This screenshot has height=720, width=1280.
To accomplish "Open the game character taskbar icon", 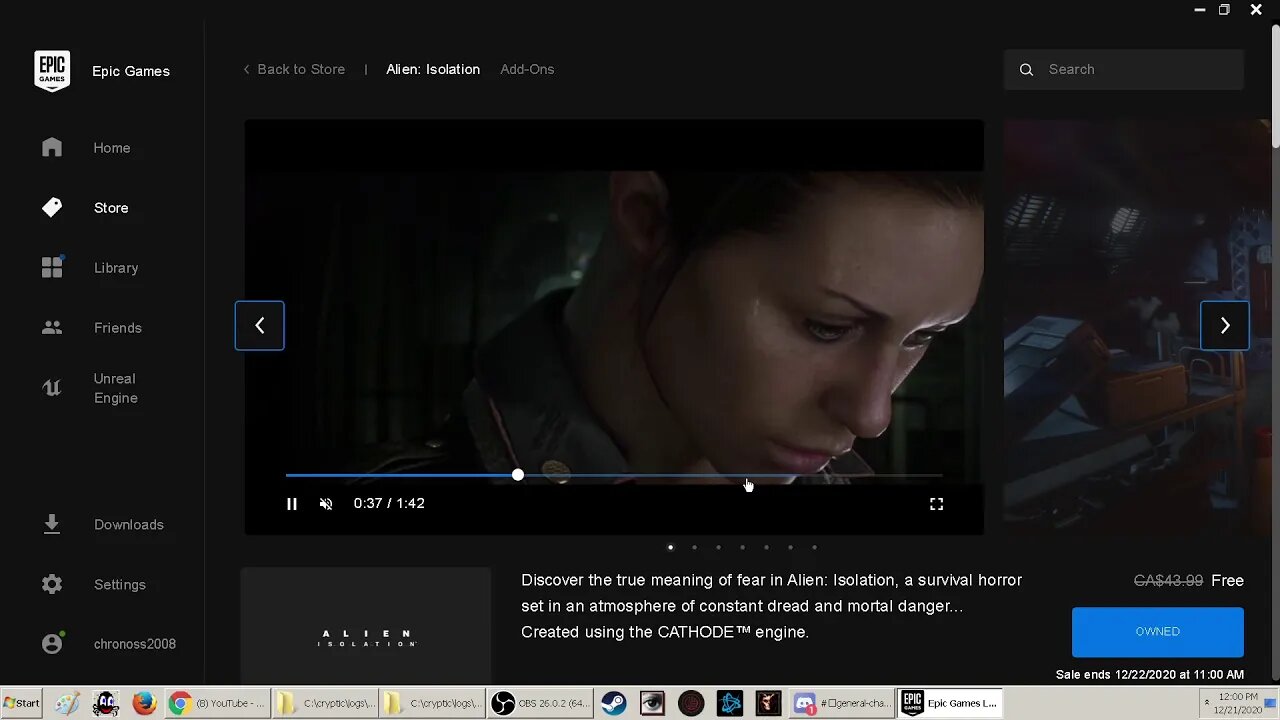I will pyautogui.click(x=768, y=704).
